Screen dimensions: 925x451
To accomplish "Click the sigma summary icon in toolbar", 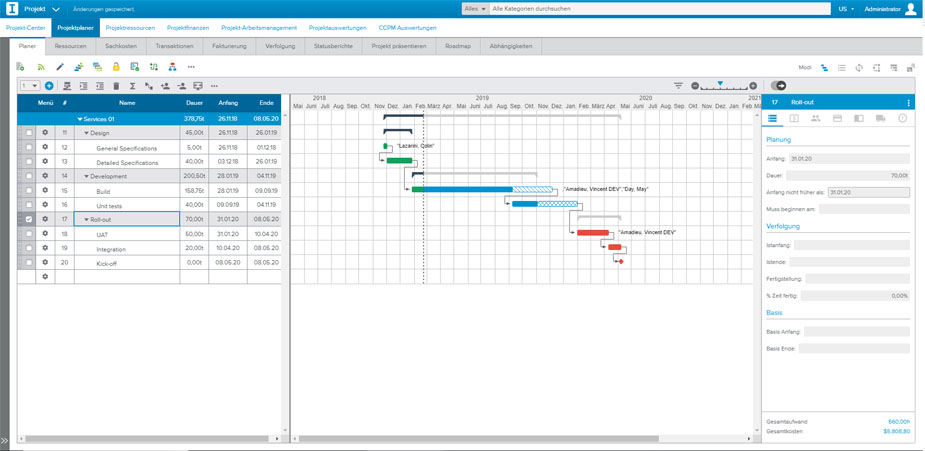I will click(132, 86).
